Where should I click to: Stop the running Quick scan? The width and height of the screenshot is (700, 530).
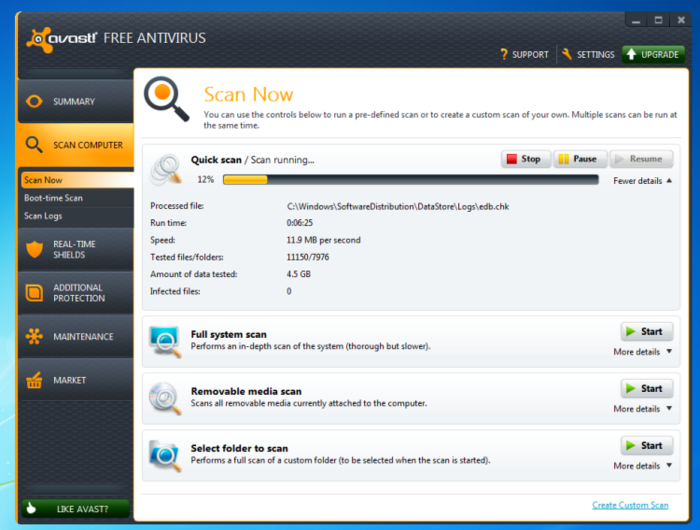click(x=526, y=159)
